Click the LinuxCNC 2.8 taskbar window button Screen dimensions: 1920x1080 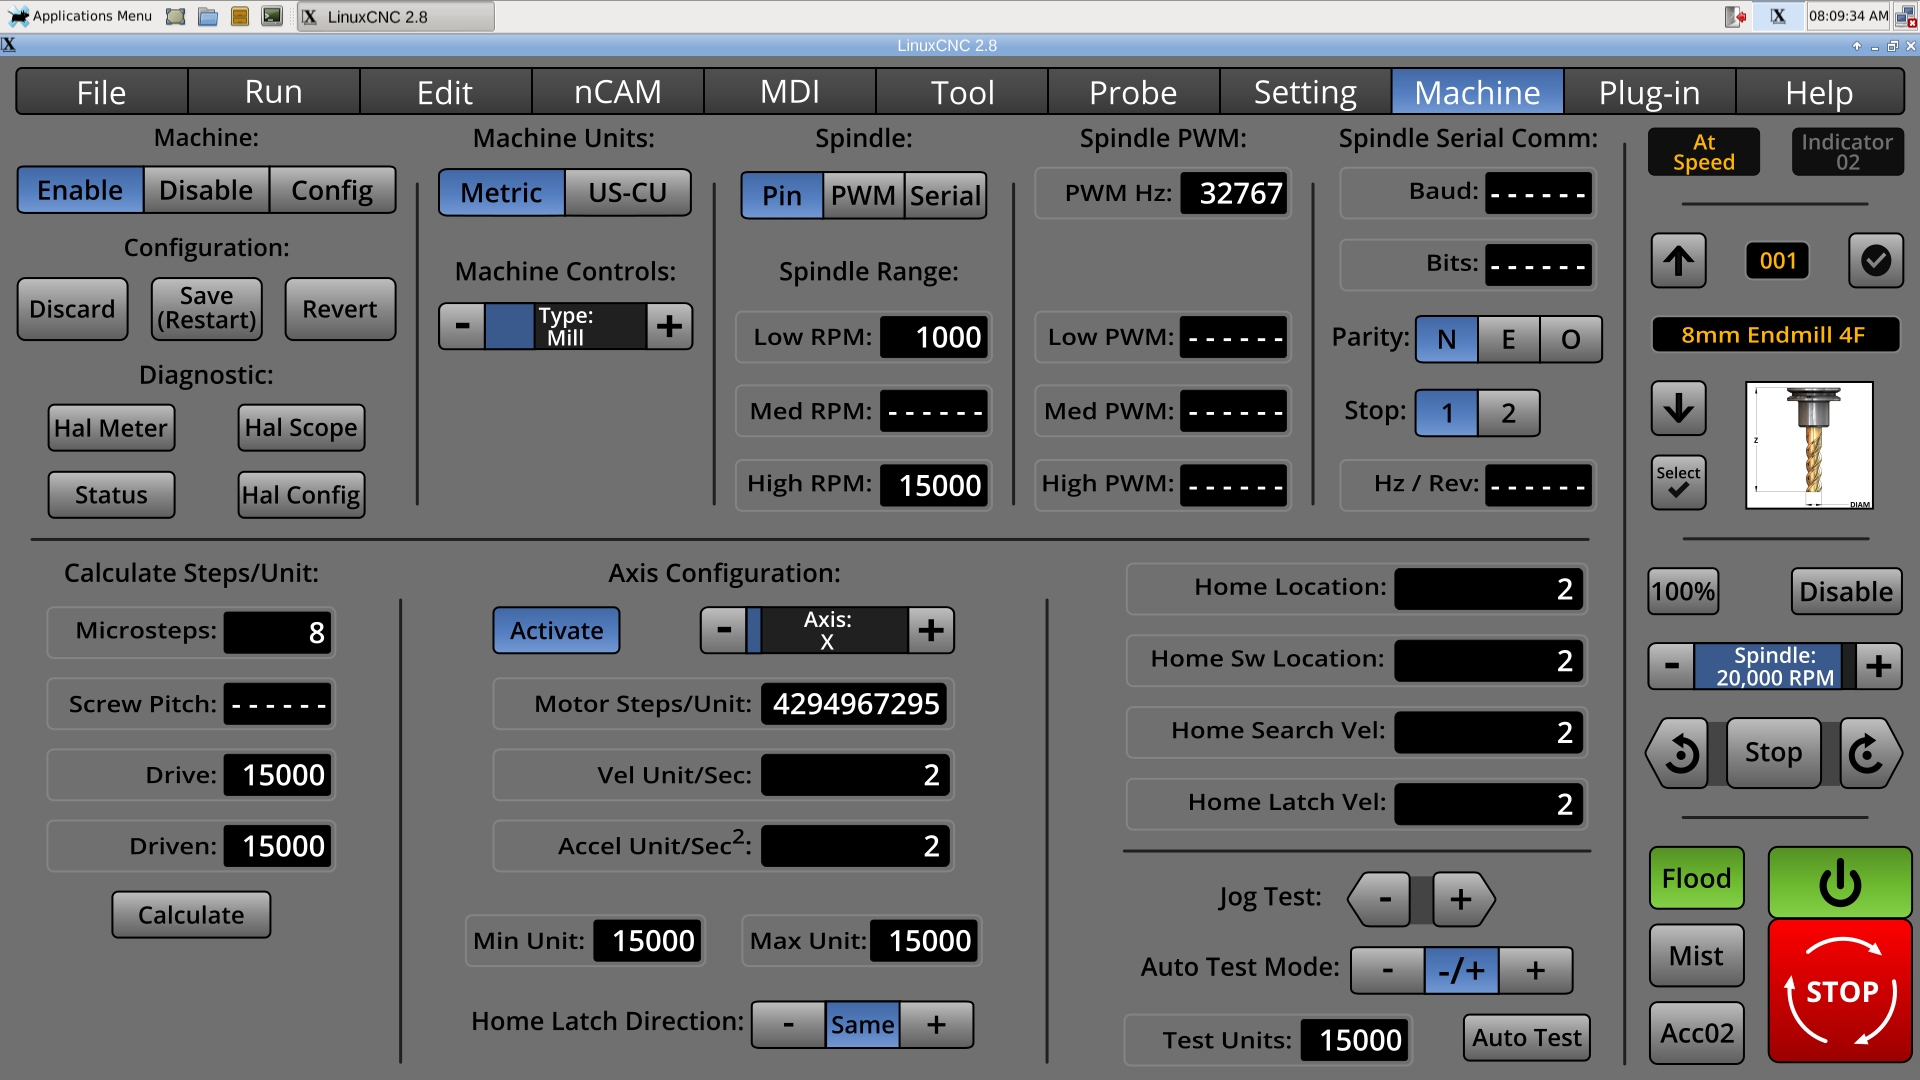(x=395, y=16)
